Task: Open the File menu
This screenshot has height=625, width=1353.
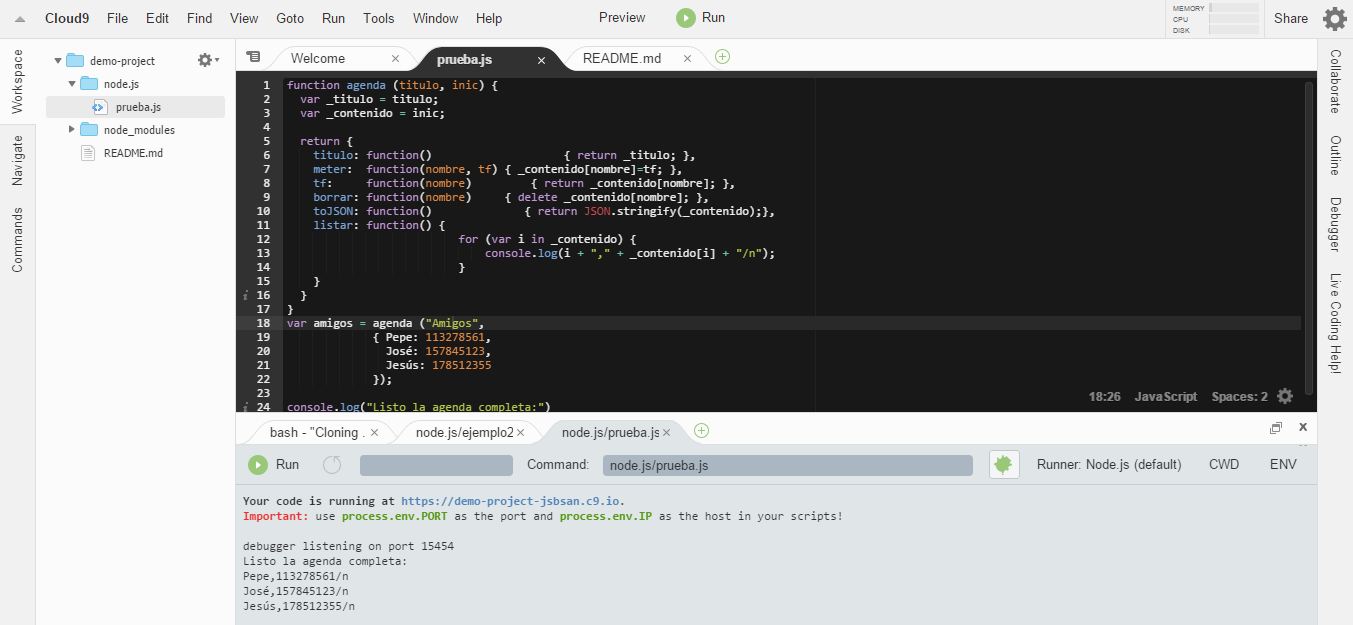Action: coord(117,18)
